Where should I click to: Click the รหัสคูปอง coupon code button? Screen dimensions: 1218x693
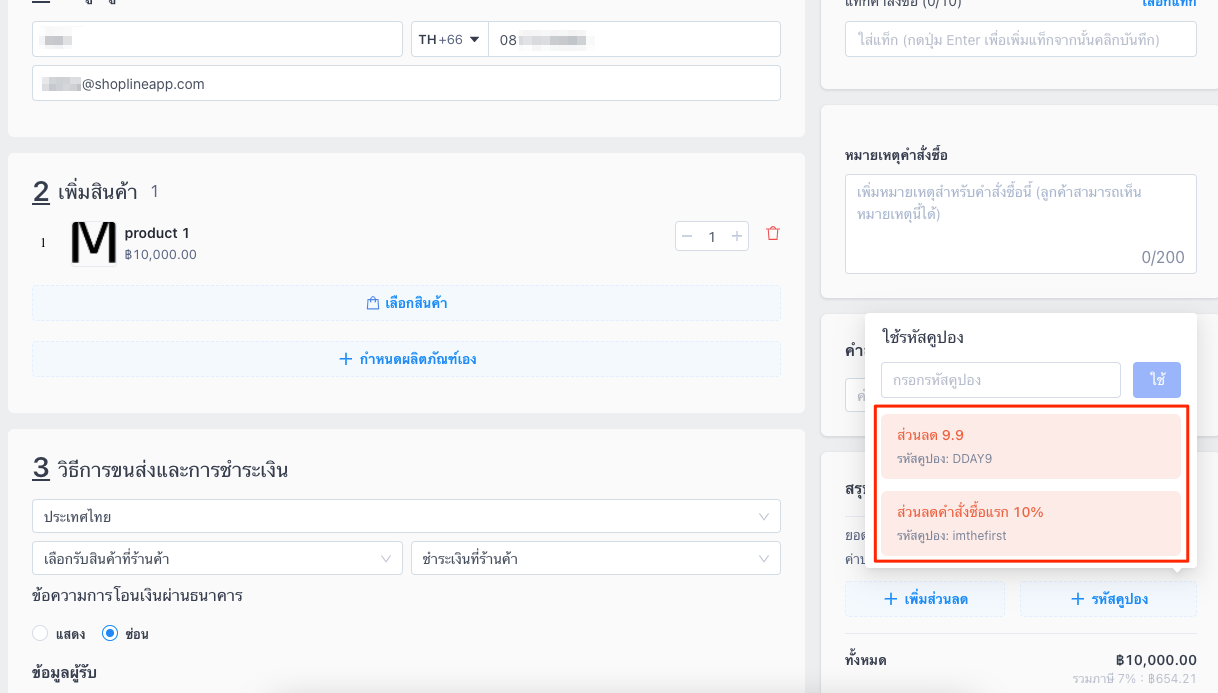(1108, 599)
